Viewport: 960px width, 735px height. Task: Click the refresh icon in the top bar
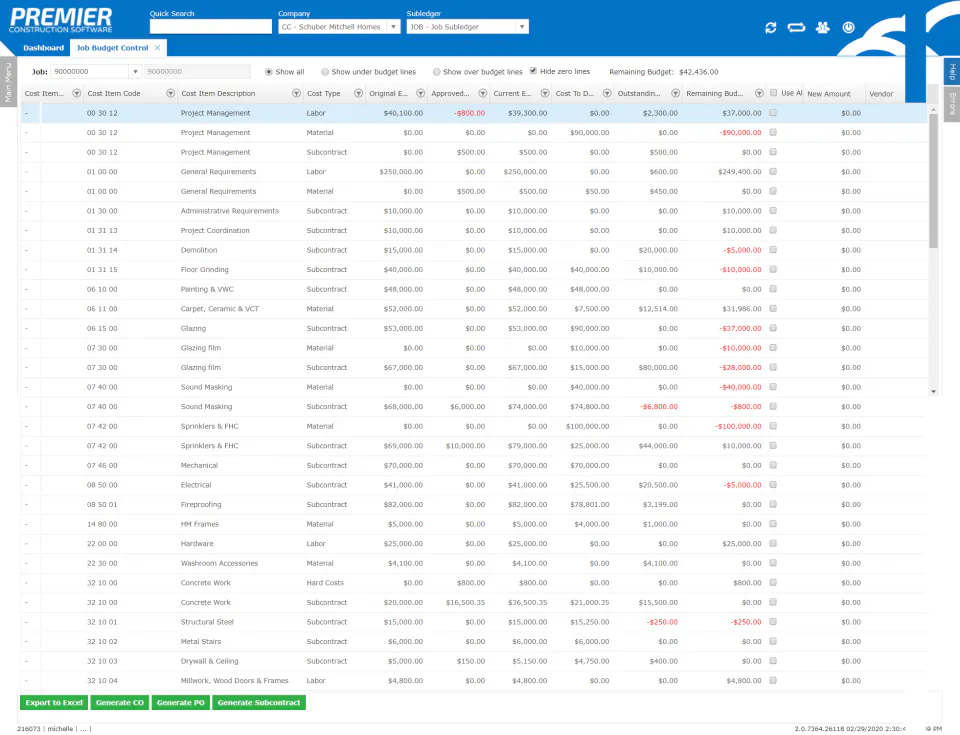coord(770,28)
